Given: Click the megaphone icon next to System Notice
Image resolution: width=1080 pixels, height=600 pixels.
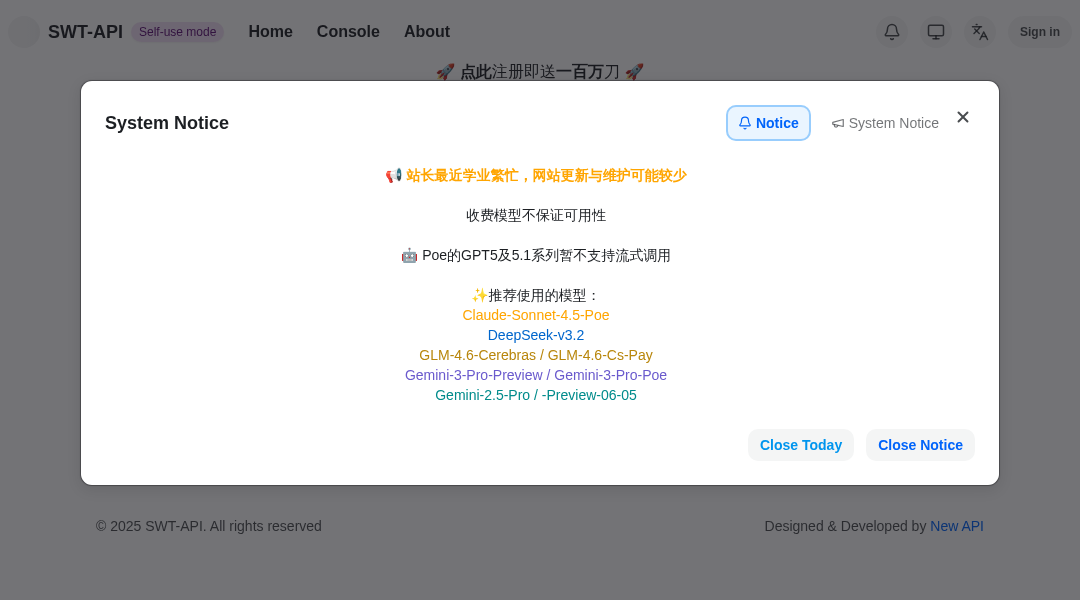Looking at the screenshot, I should pos(838,122).
